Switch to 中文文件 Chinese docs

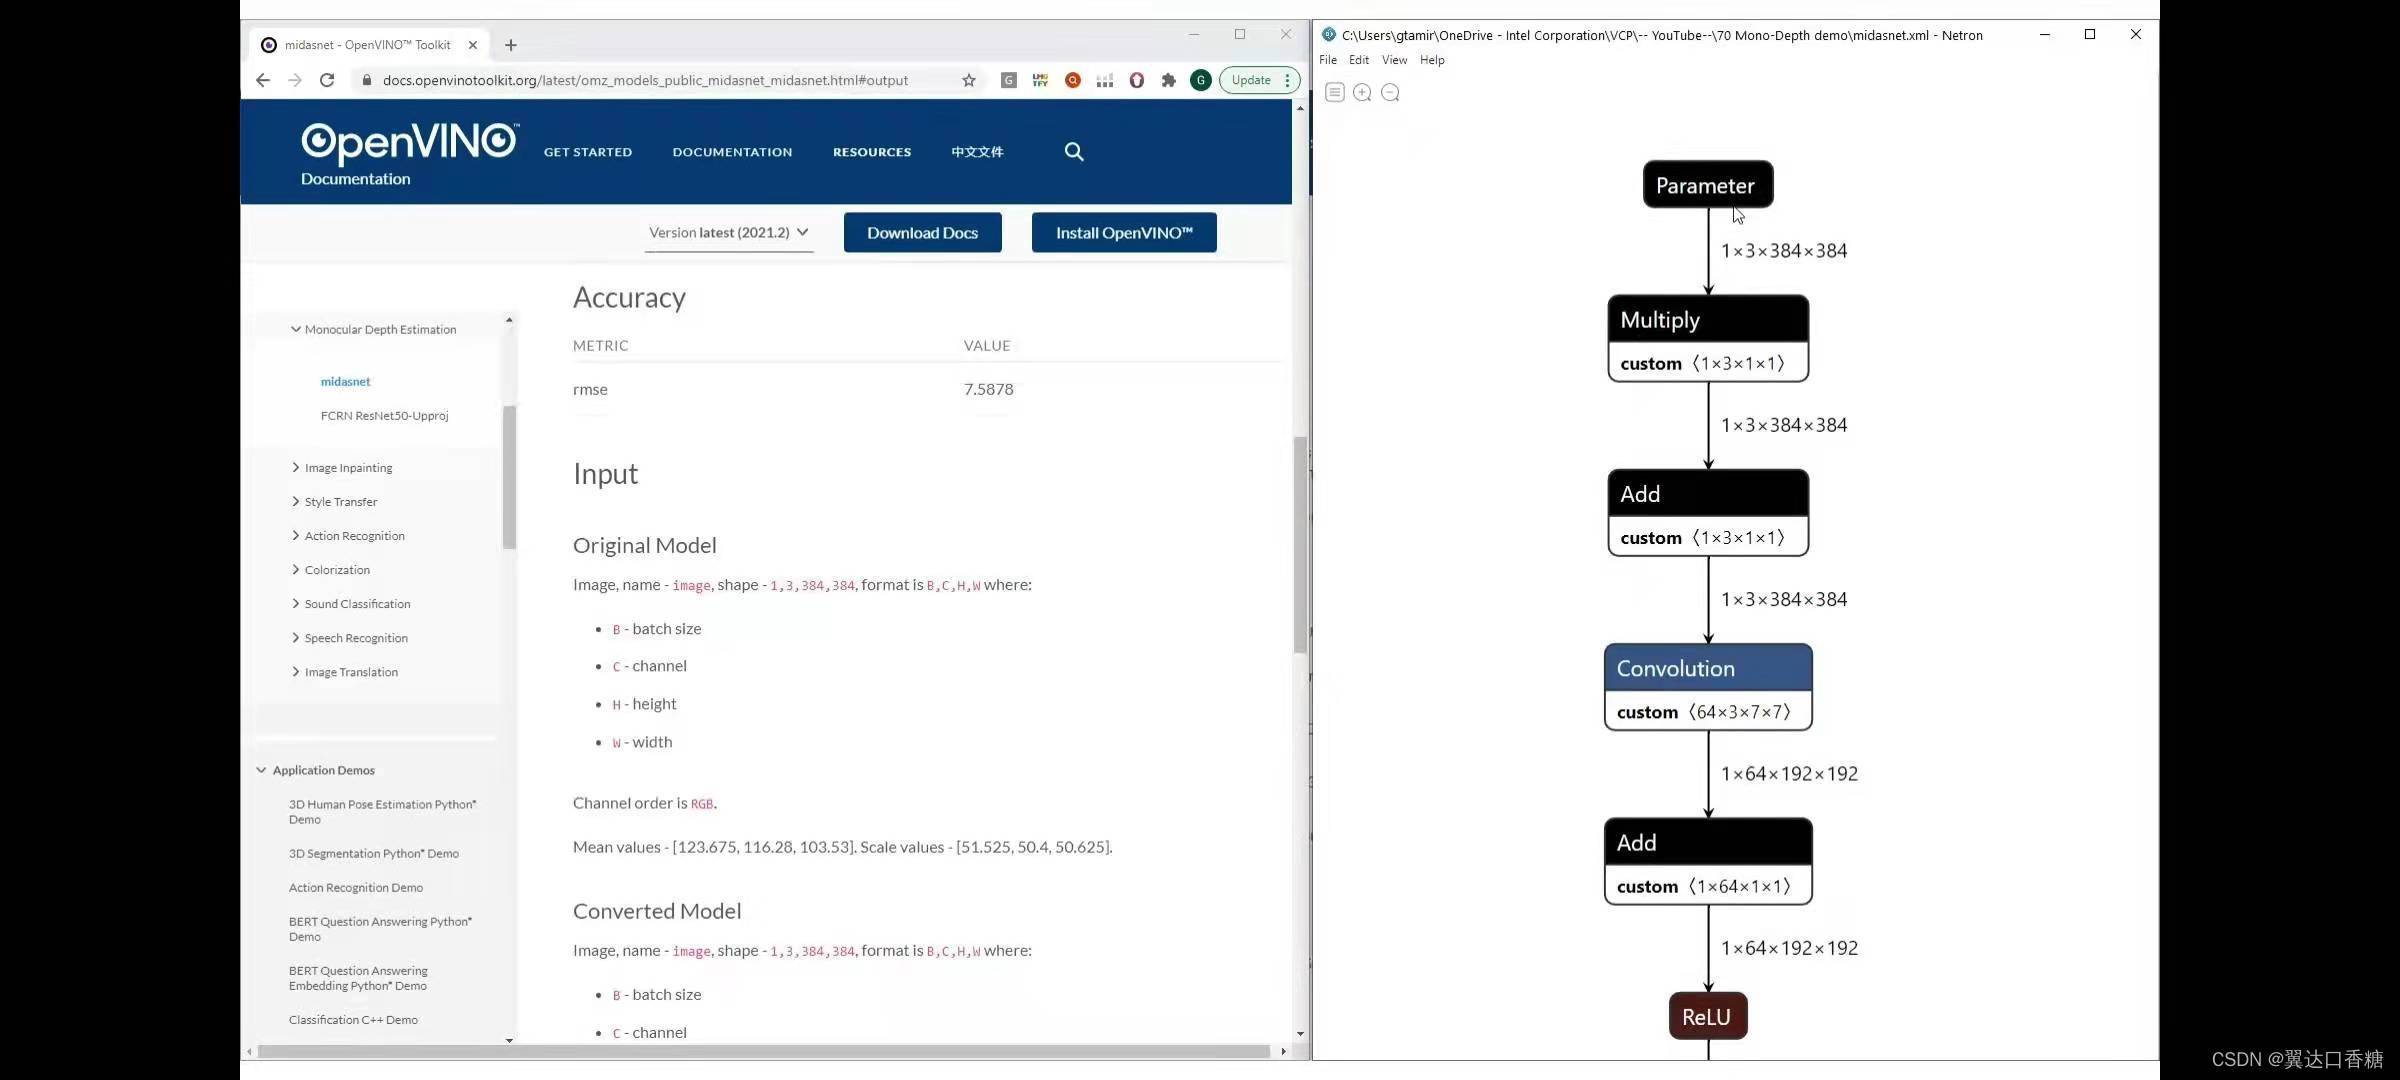click(977, 152)
